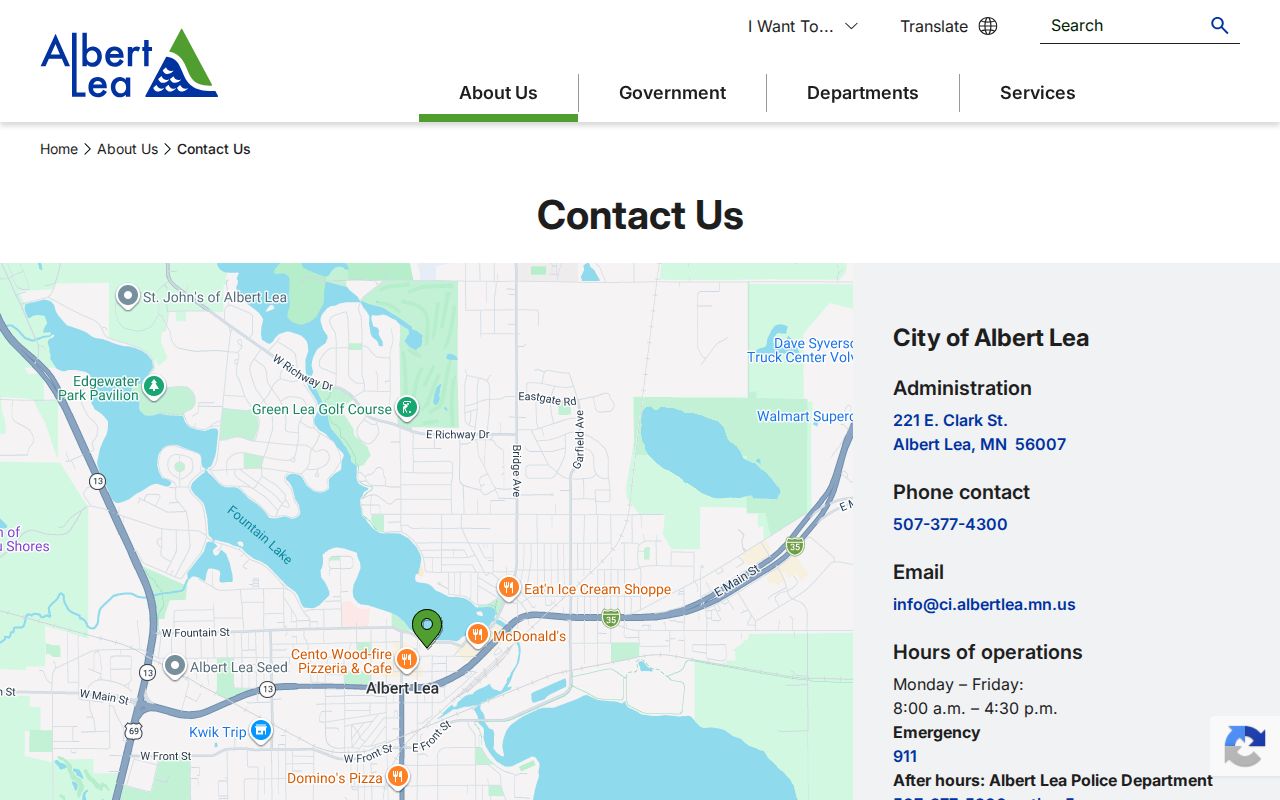
Task: Click the info@ci.albertlea.mn.us email link
Action: (984, 604)
